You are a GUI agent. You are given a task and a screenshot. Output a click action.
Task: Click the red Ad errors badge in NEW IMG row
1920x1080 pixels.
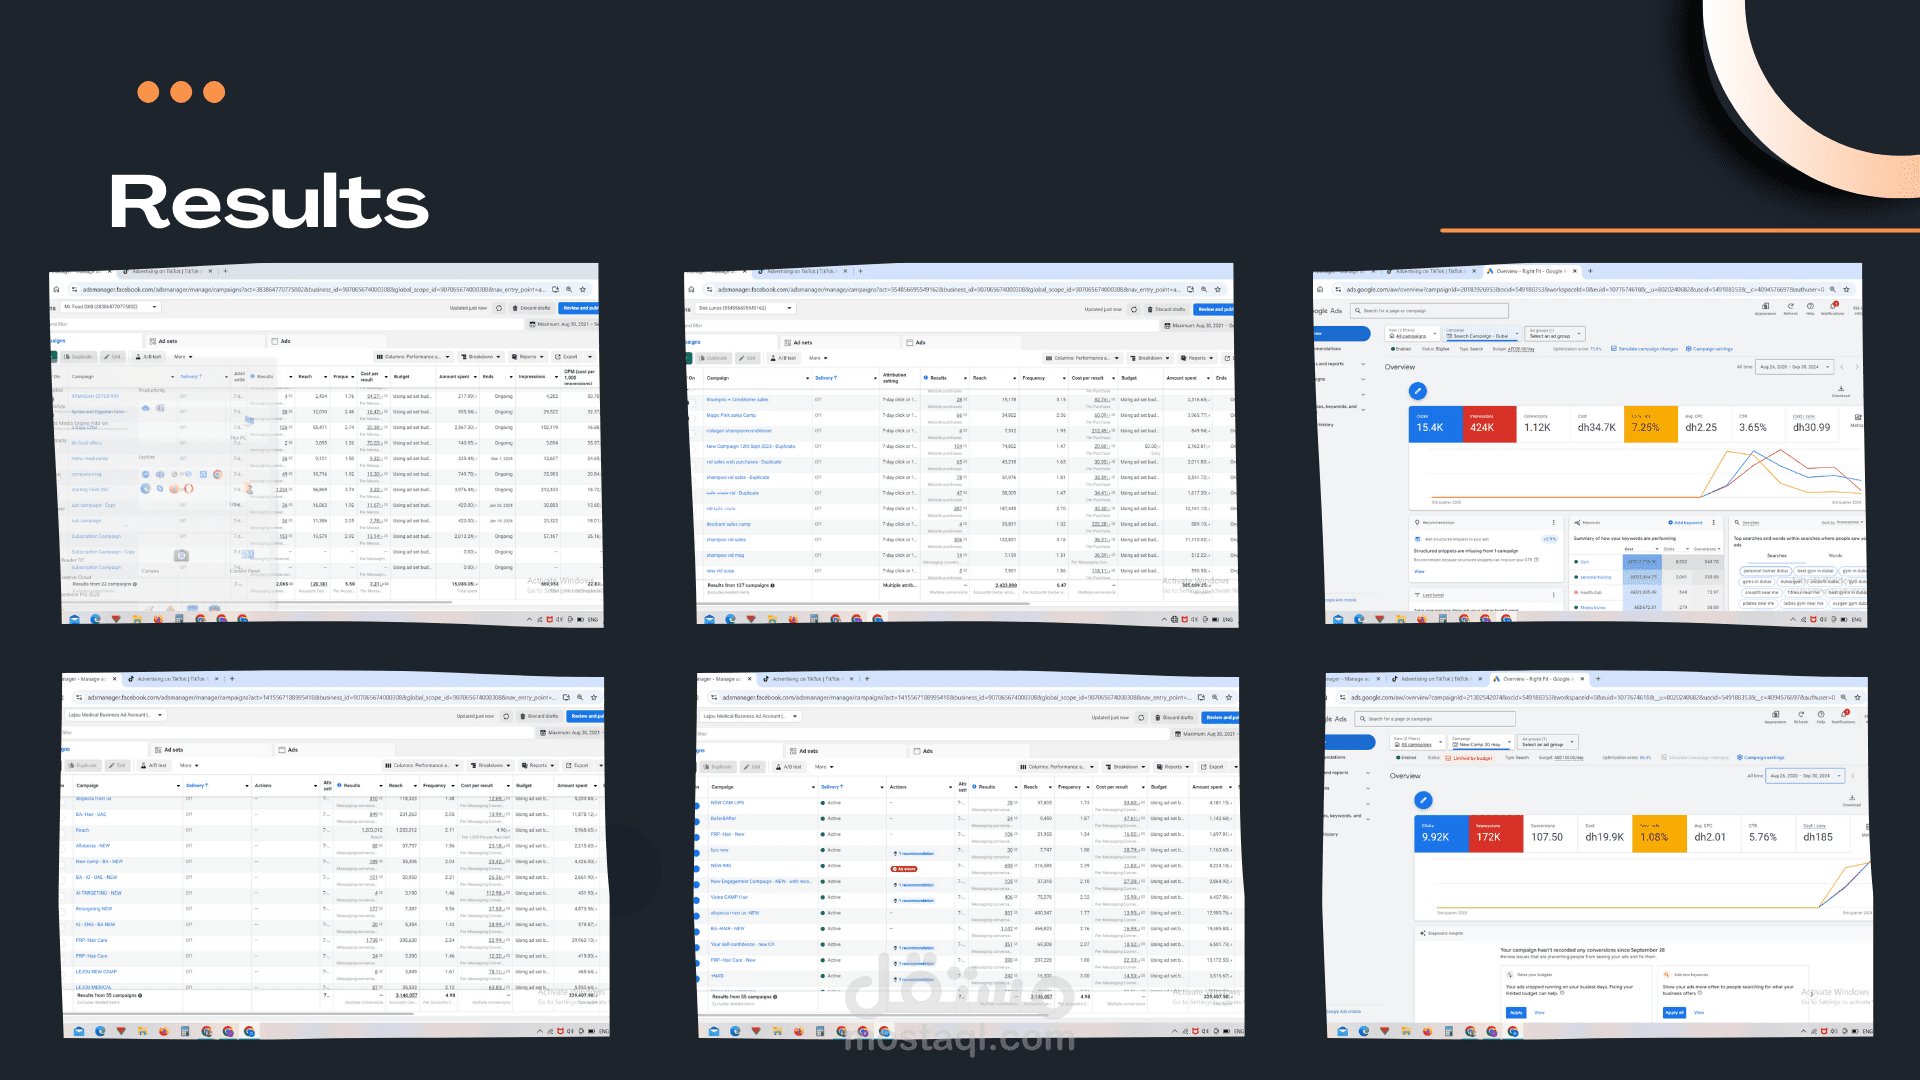pos(904,869)
